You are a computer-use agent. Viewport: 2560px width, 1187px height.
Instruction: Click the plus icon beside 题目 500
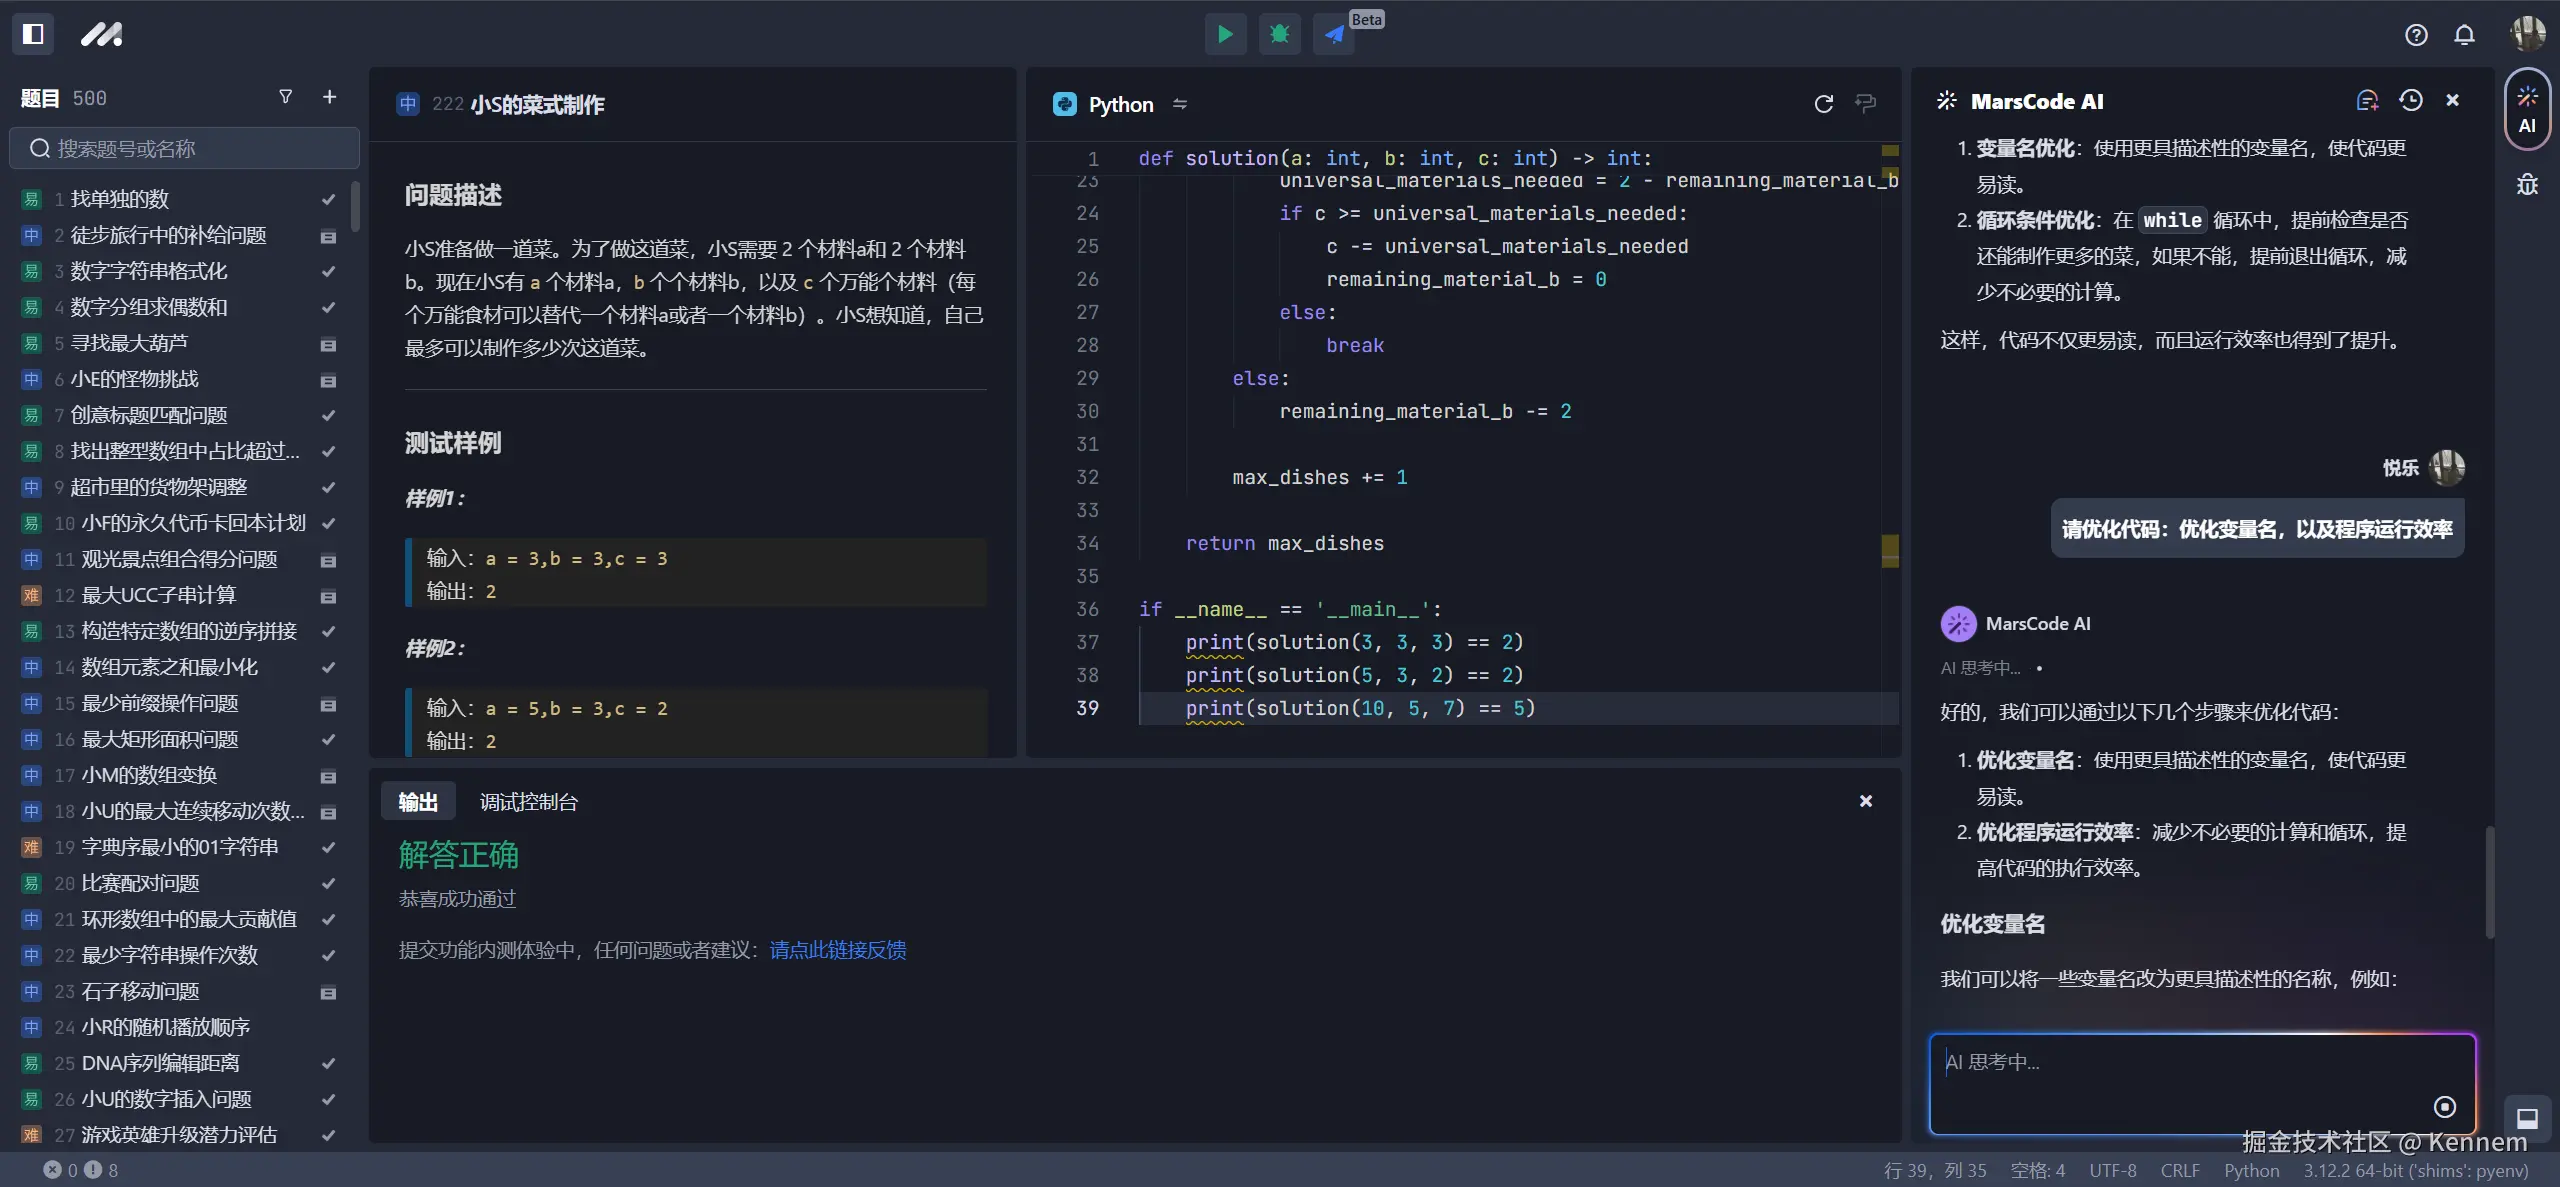tap(329, 97)
